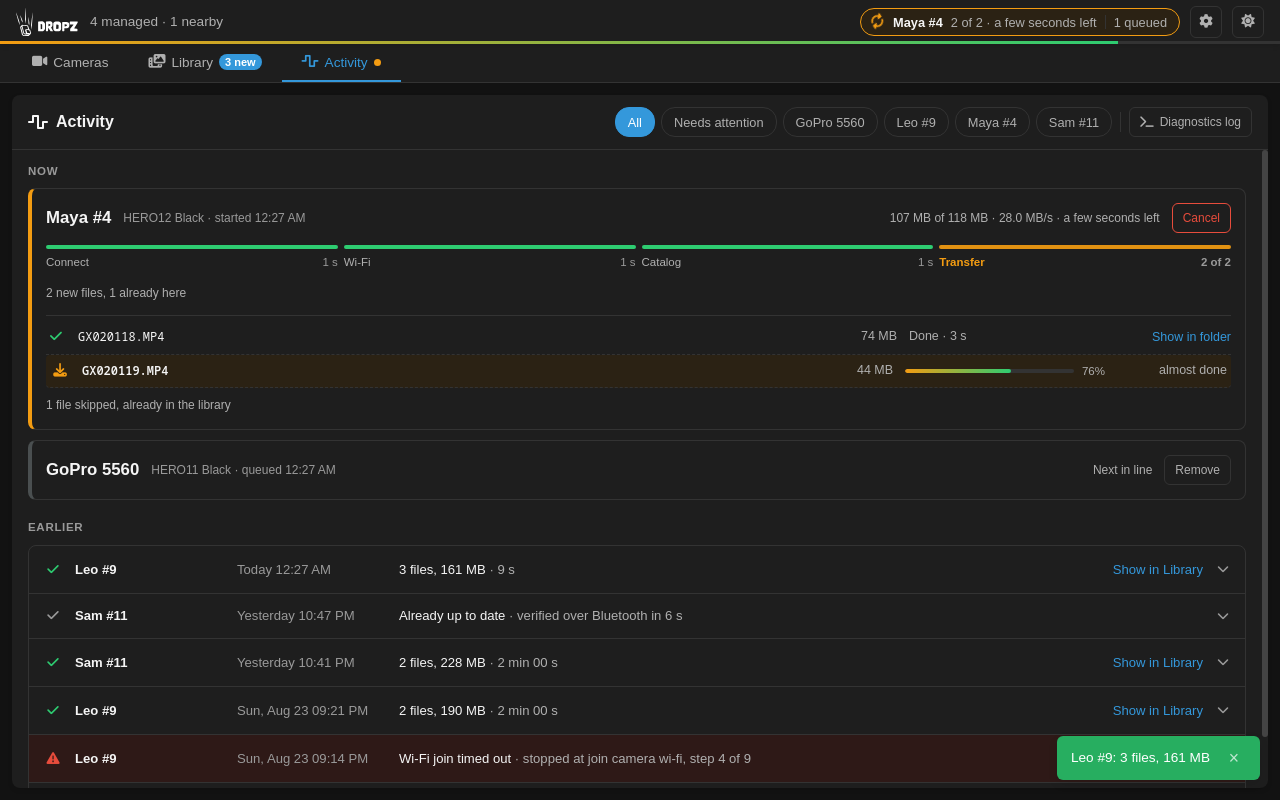The width and height of the screenshot is (1280, 800).
Task: Select the Activity tab
Action: [341, 62]
